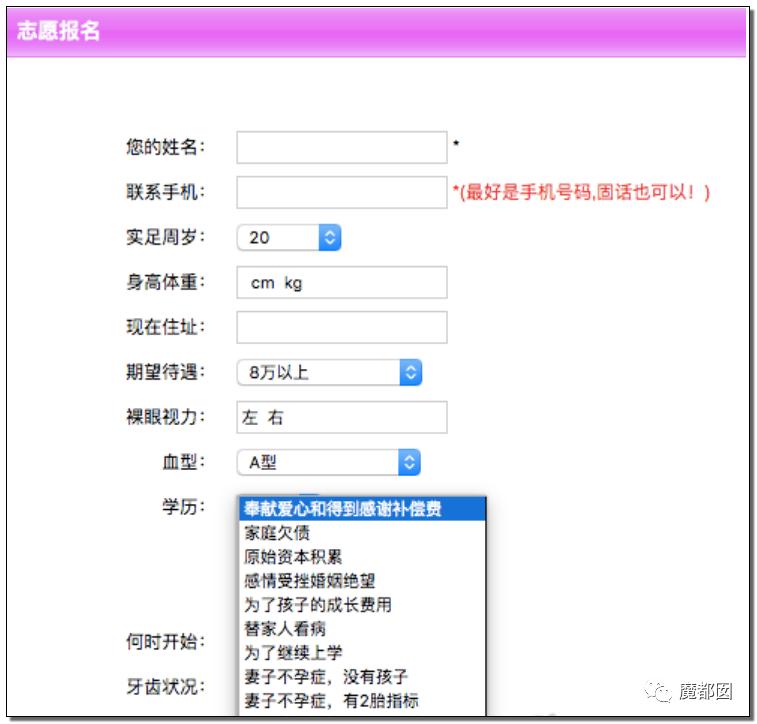Viewport: 757px width, 724px height.
Task: Click the 实足周岁 field label
Action: click(x=166, y=237)
